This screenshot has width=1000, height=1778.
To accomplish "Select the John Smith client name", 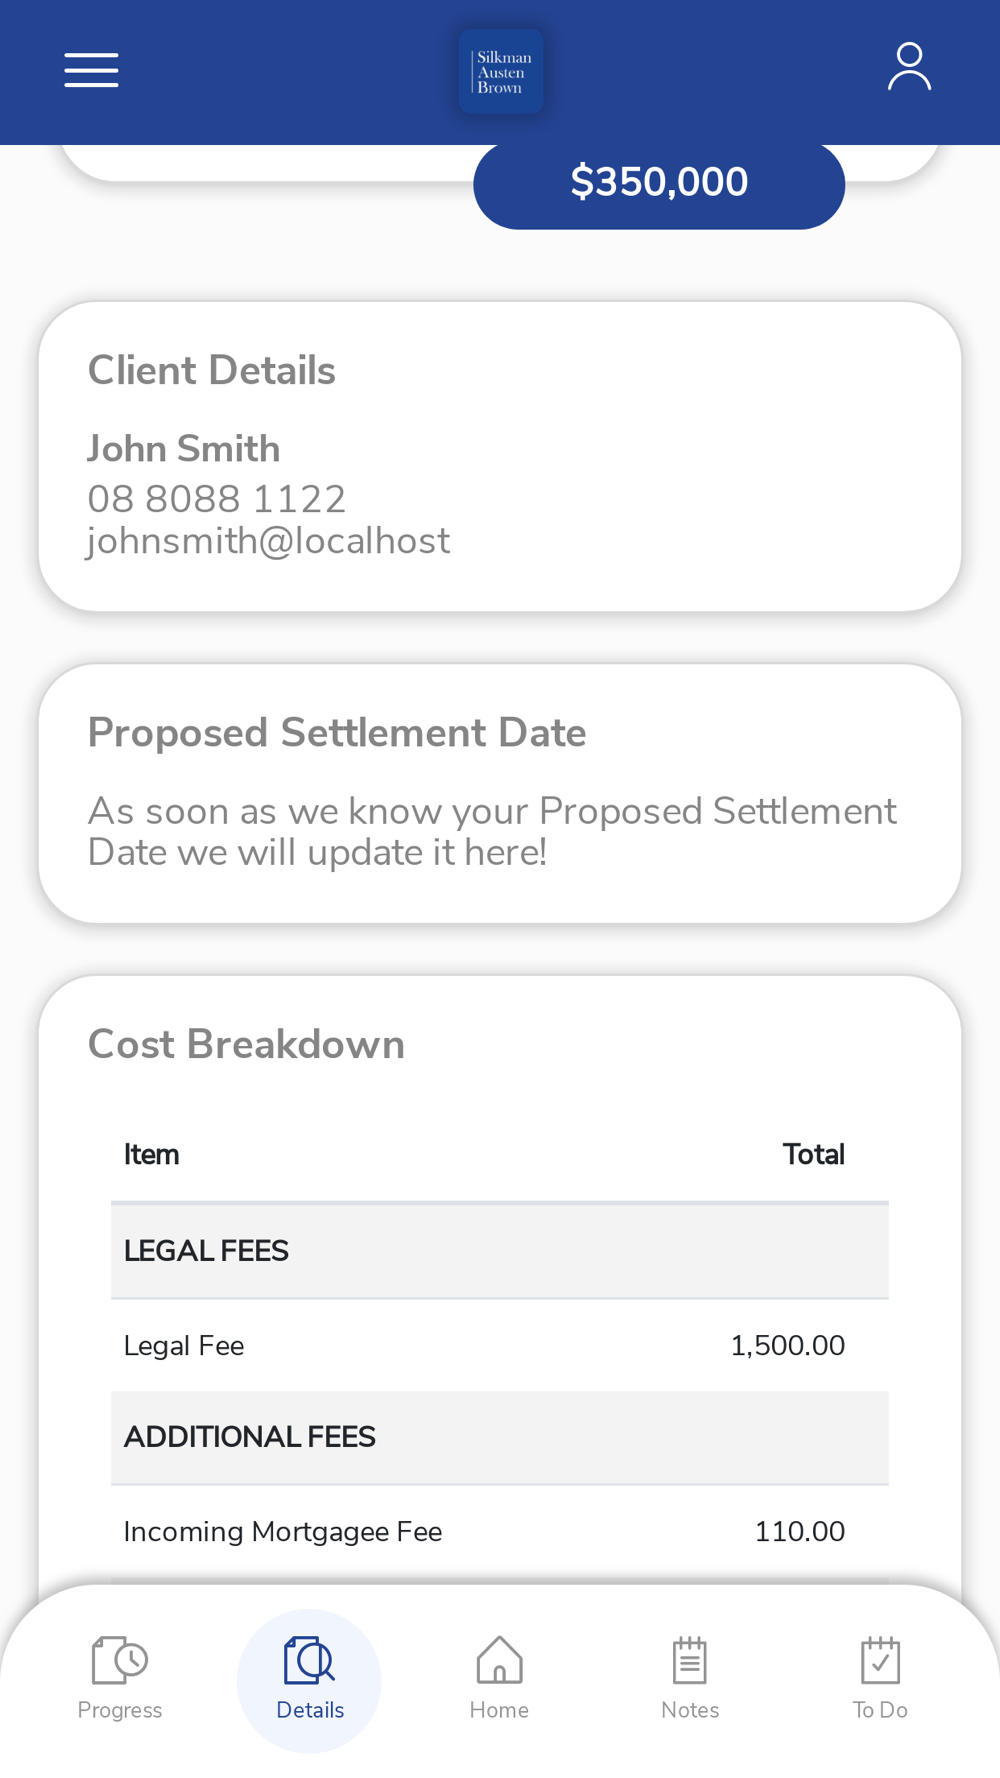I will tap(184, 449).
